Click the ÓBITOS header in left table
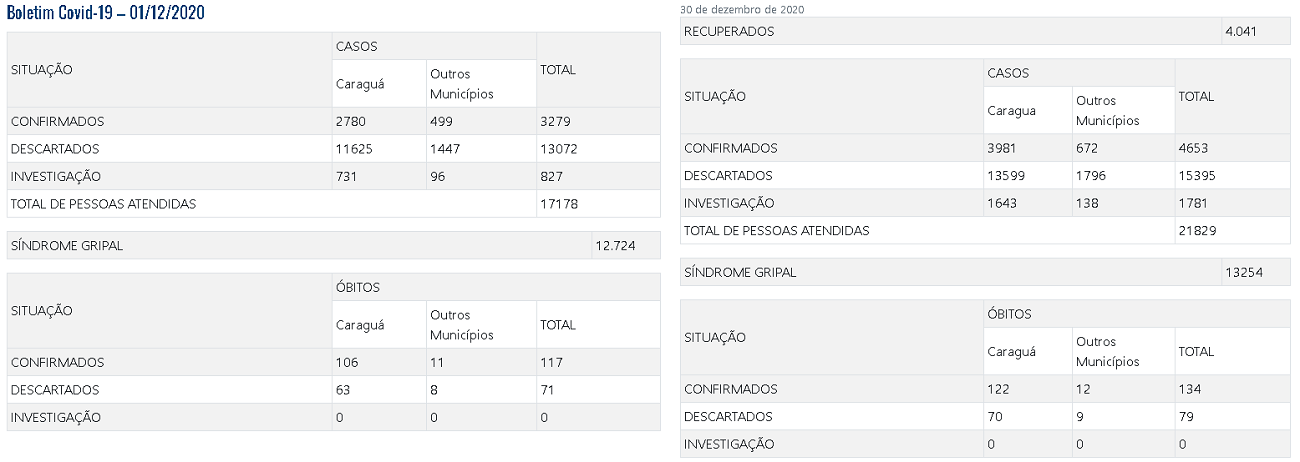This screenshot has height=462, width=1300. coord(358,287)
